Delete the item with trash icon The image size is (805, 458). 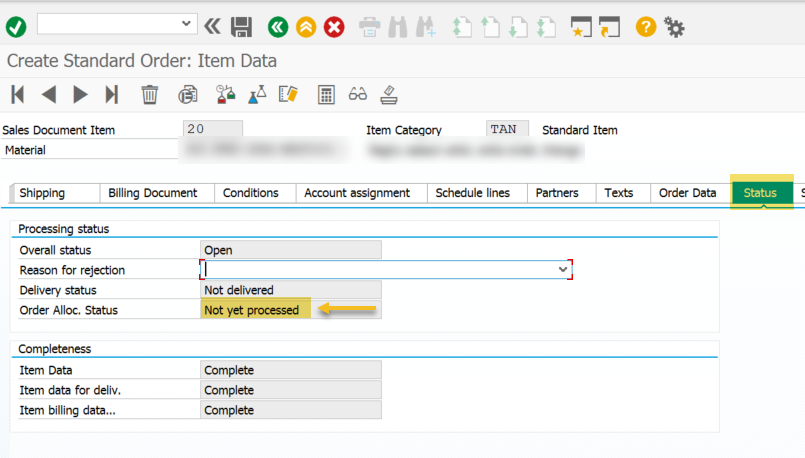[x=150, y=95]
